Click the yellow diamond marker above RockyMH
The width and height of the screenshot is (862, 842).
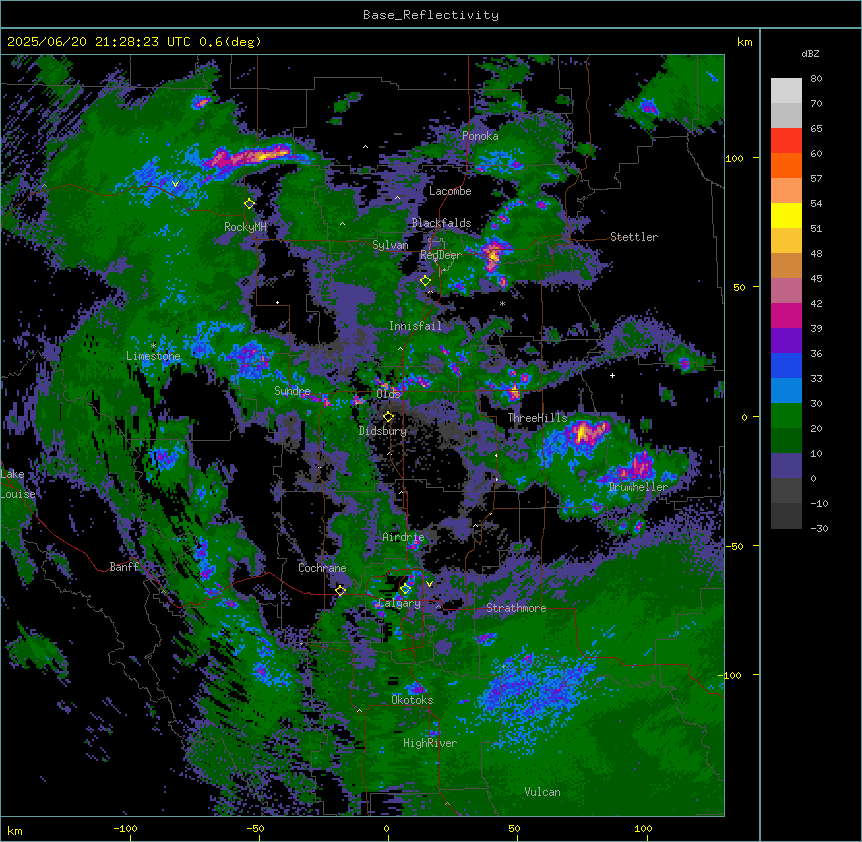click(249, 204)
